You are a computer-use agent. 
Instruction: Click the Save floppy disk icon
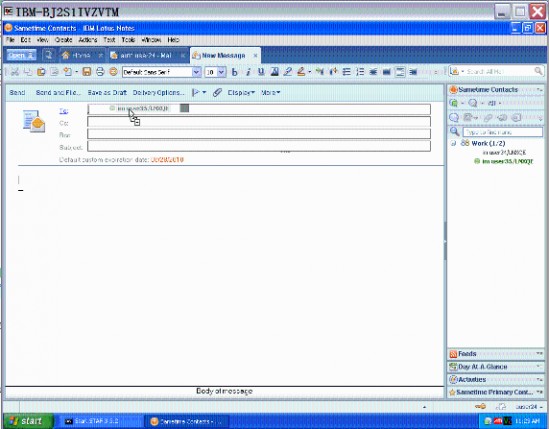point(86,72)
